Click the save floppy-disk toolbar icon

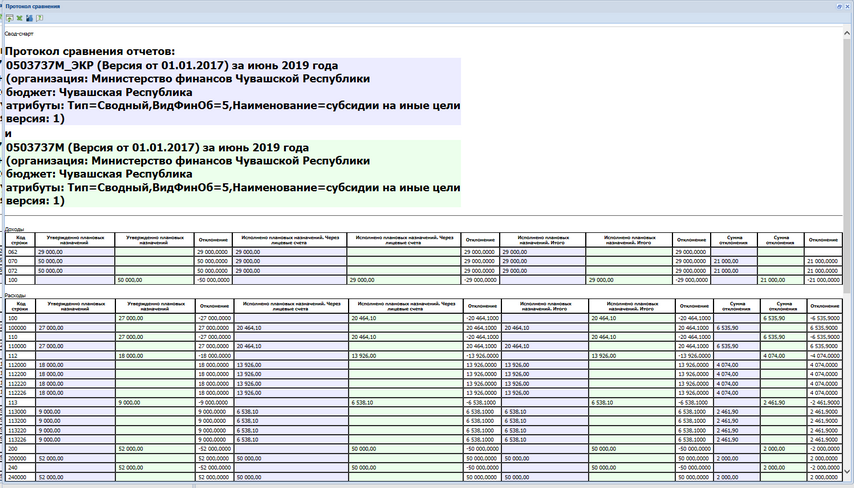pyautogui.click(x=29, y=18)
